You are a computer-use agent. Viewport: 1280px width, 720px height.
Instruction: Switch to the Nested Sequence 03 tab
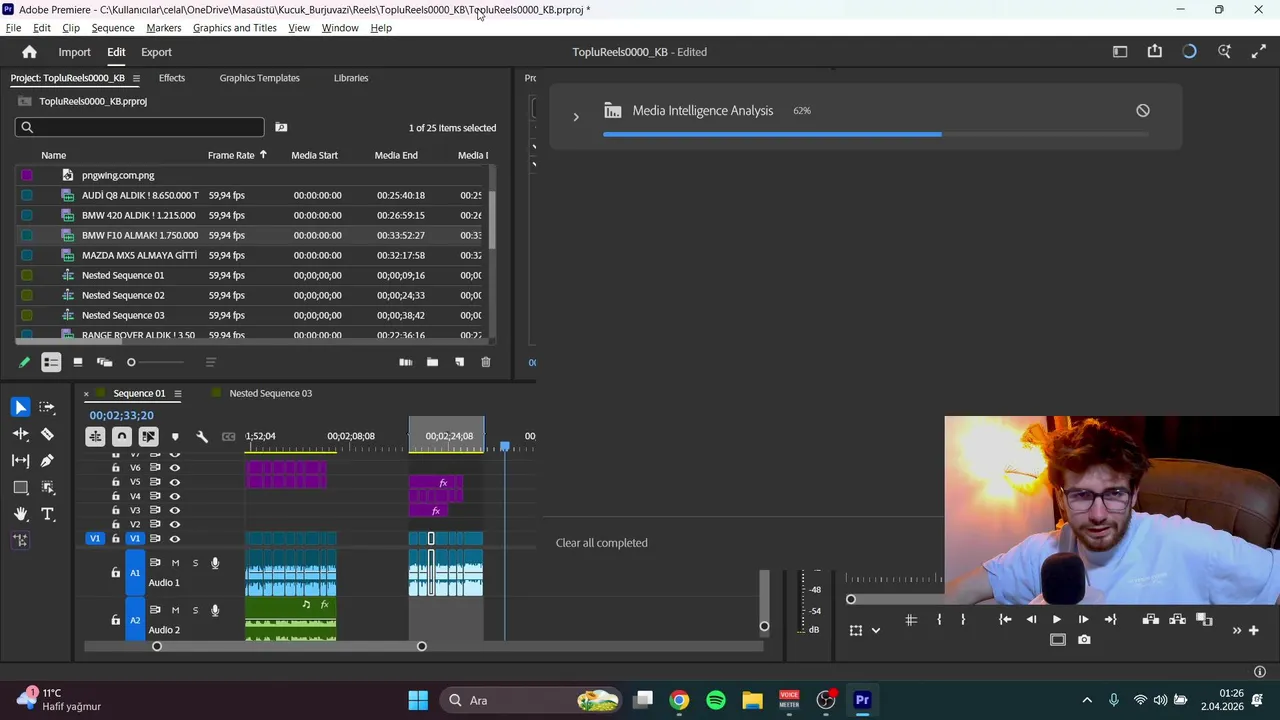click(270, 394)
